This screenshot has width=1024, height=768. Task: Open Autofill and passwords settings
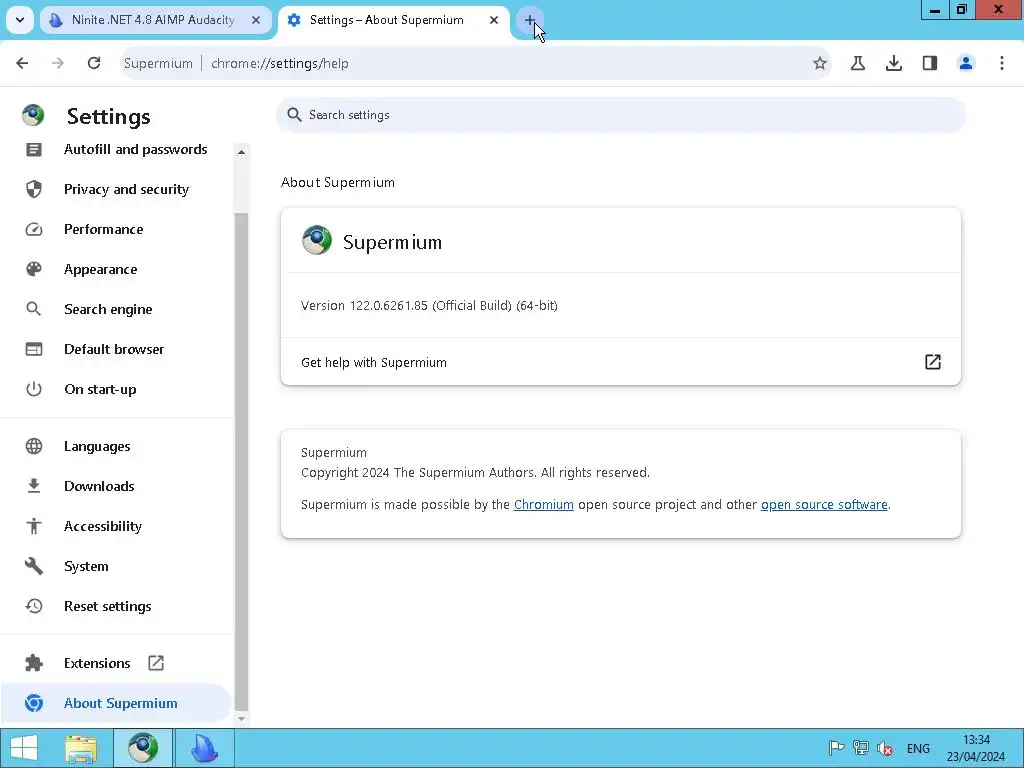[116, 150]
